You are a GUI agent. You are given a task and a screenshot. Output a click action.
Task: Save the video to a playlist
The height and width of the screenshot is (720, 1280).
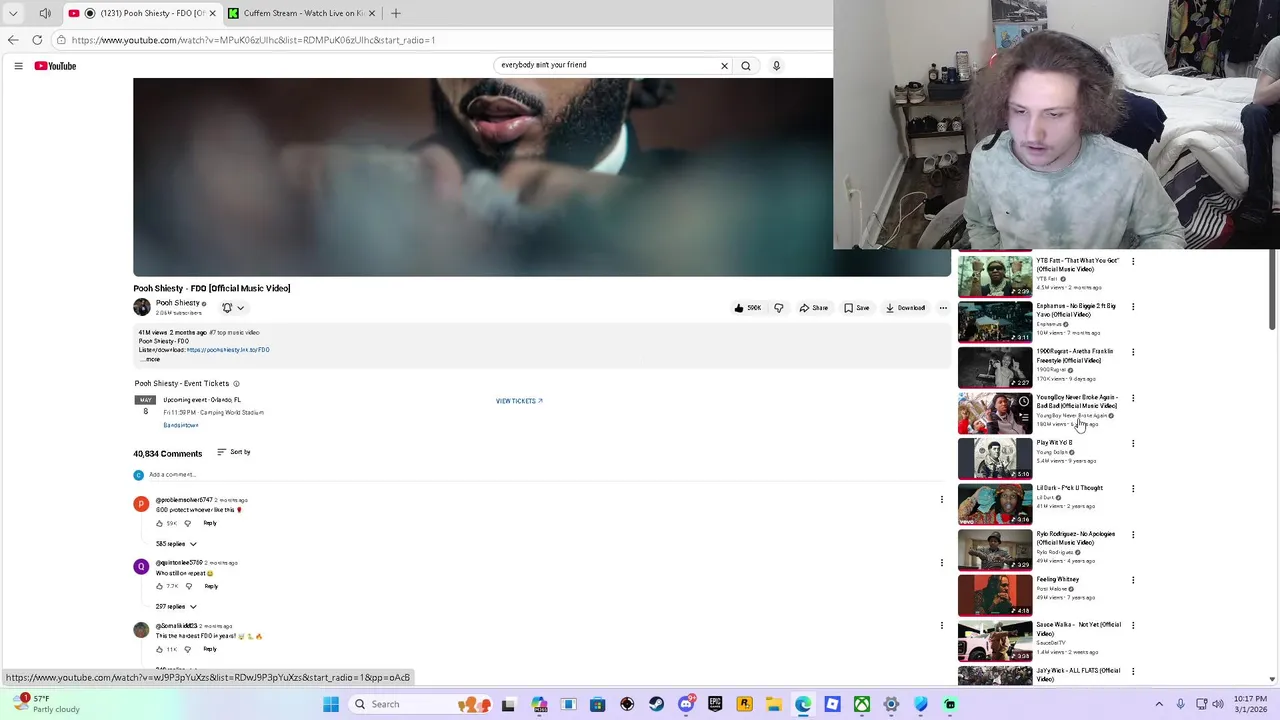pos(856,308)
